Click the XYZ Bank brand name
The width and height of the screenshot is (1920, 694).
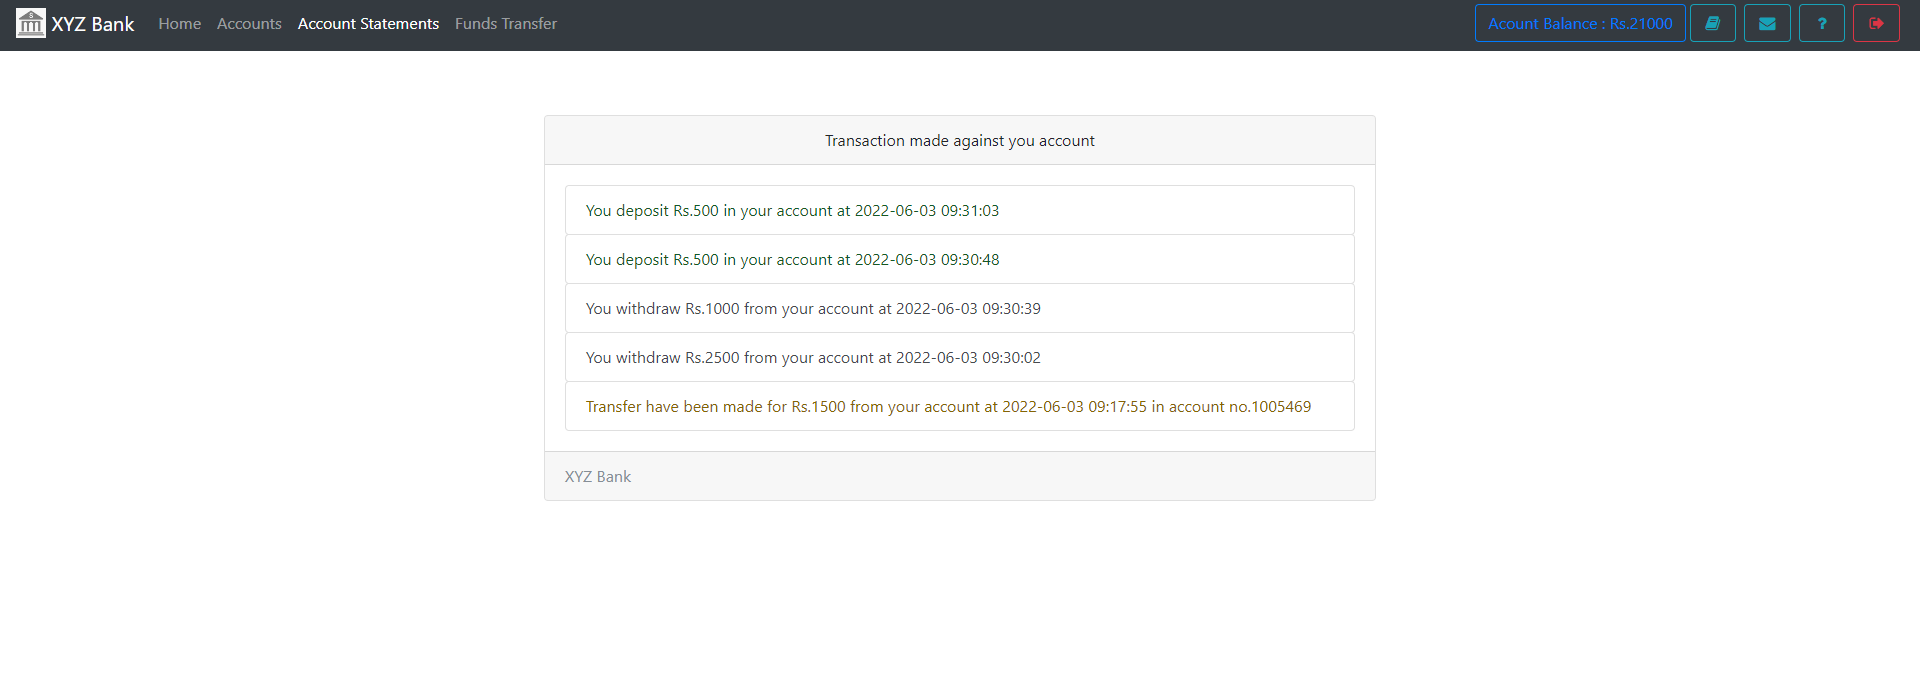(x=93, y=24)
